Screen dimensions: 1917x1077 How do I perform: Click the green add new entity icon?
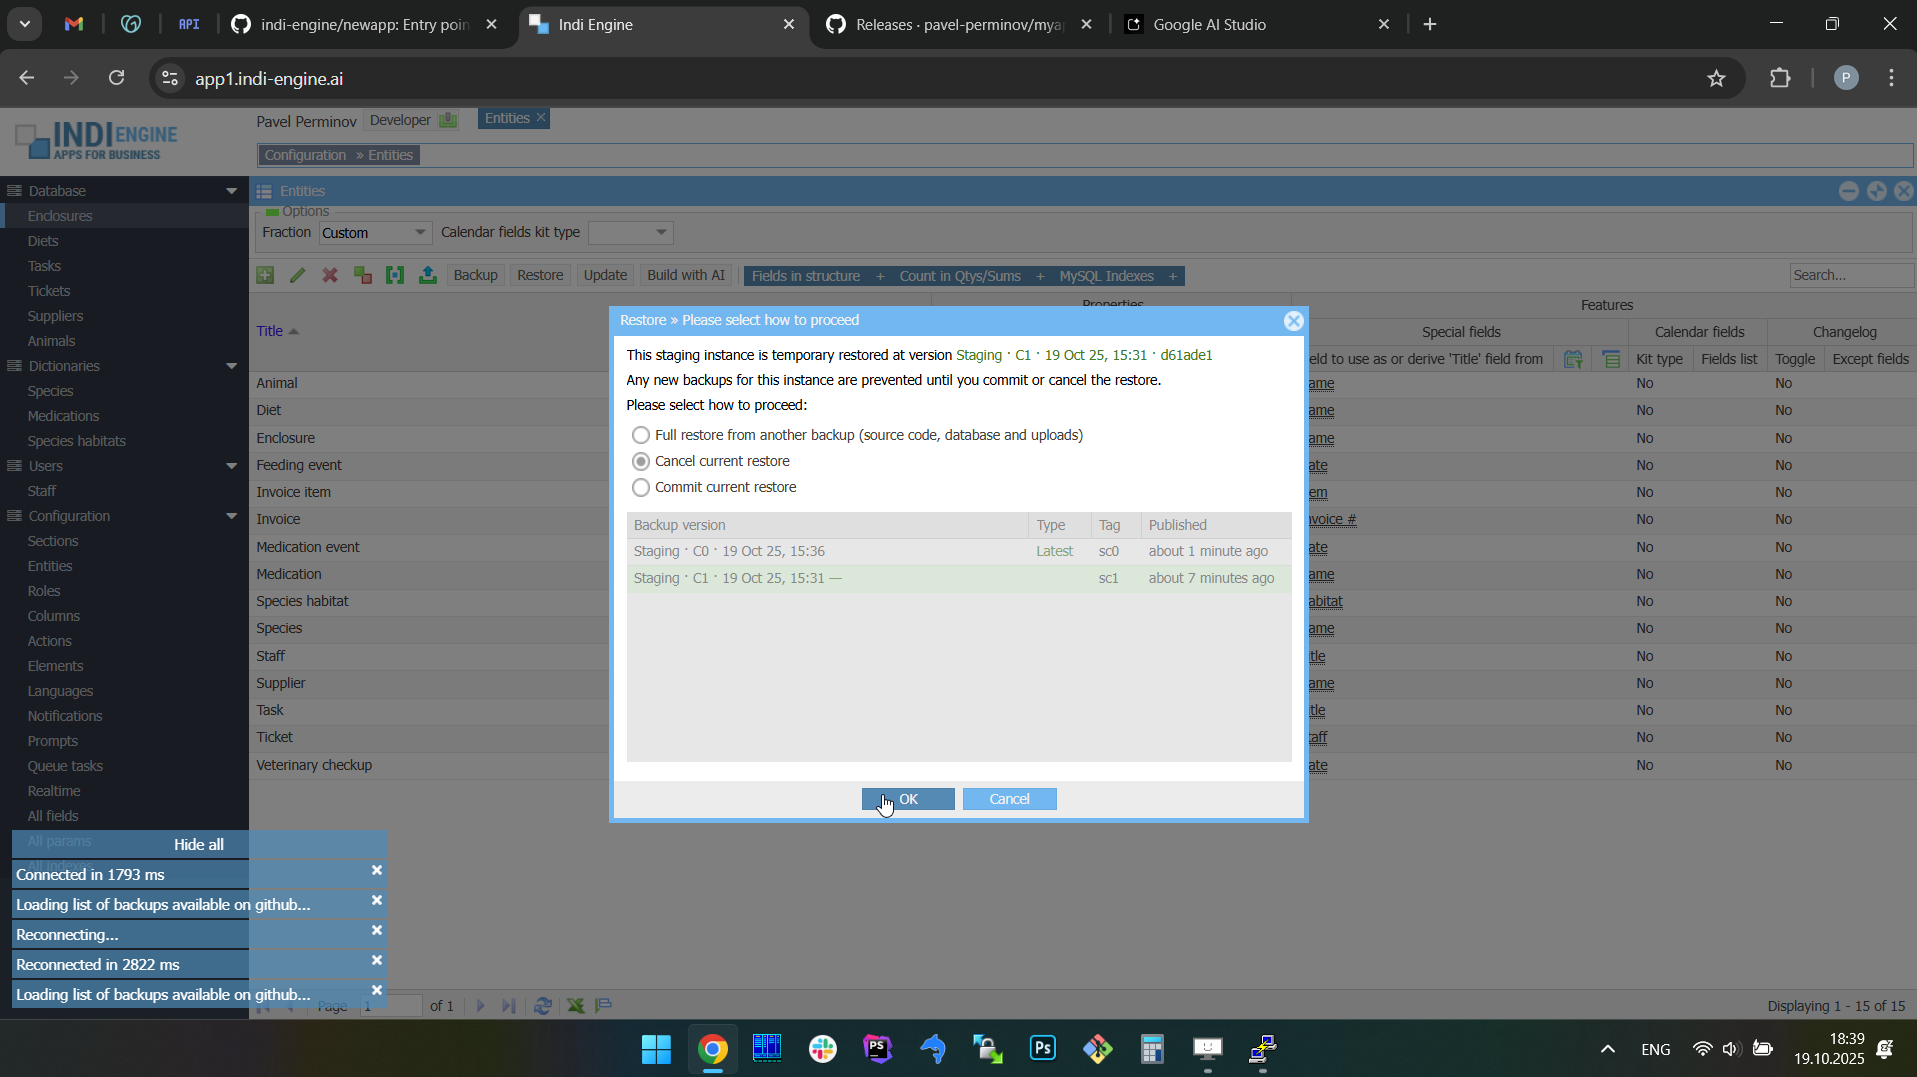tap(265, 276)
